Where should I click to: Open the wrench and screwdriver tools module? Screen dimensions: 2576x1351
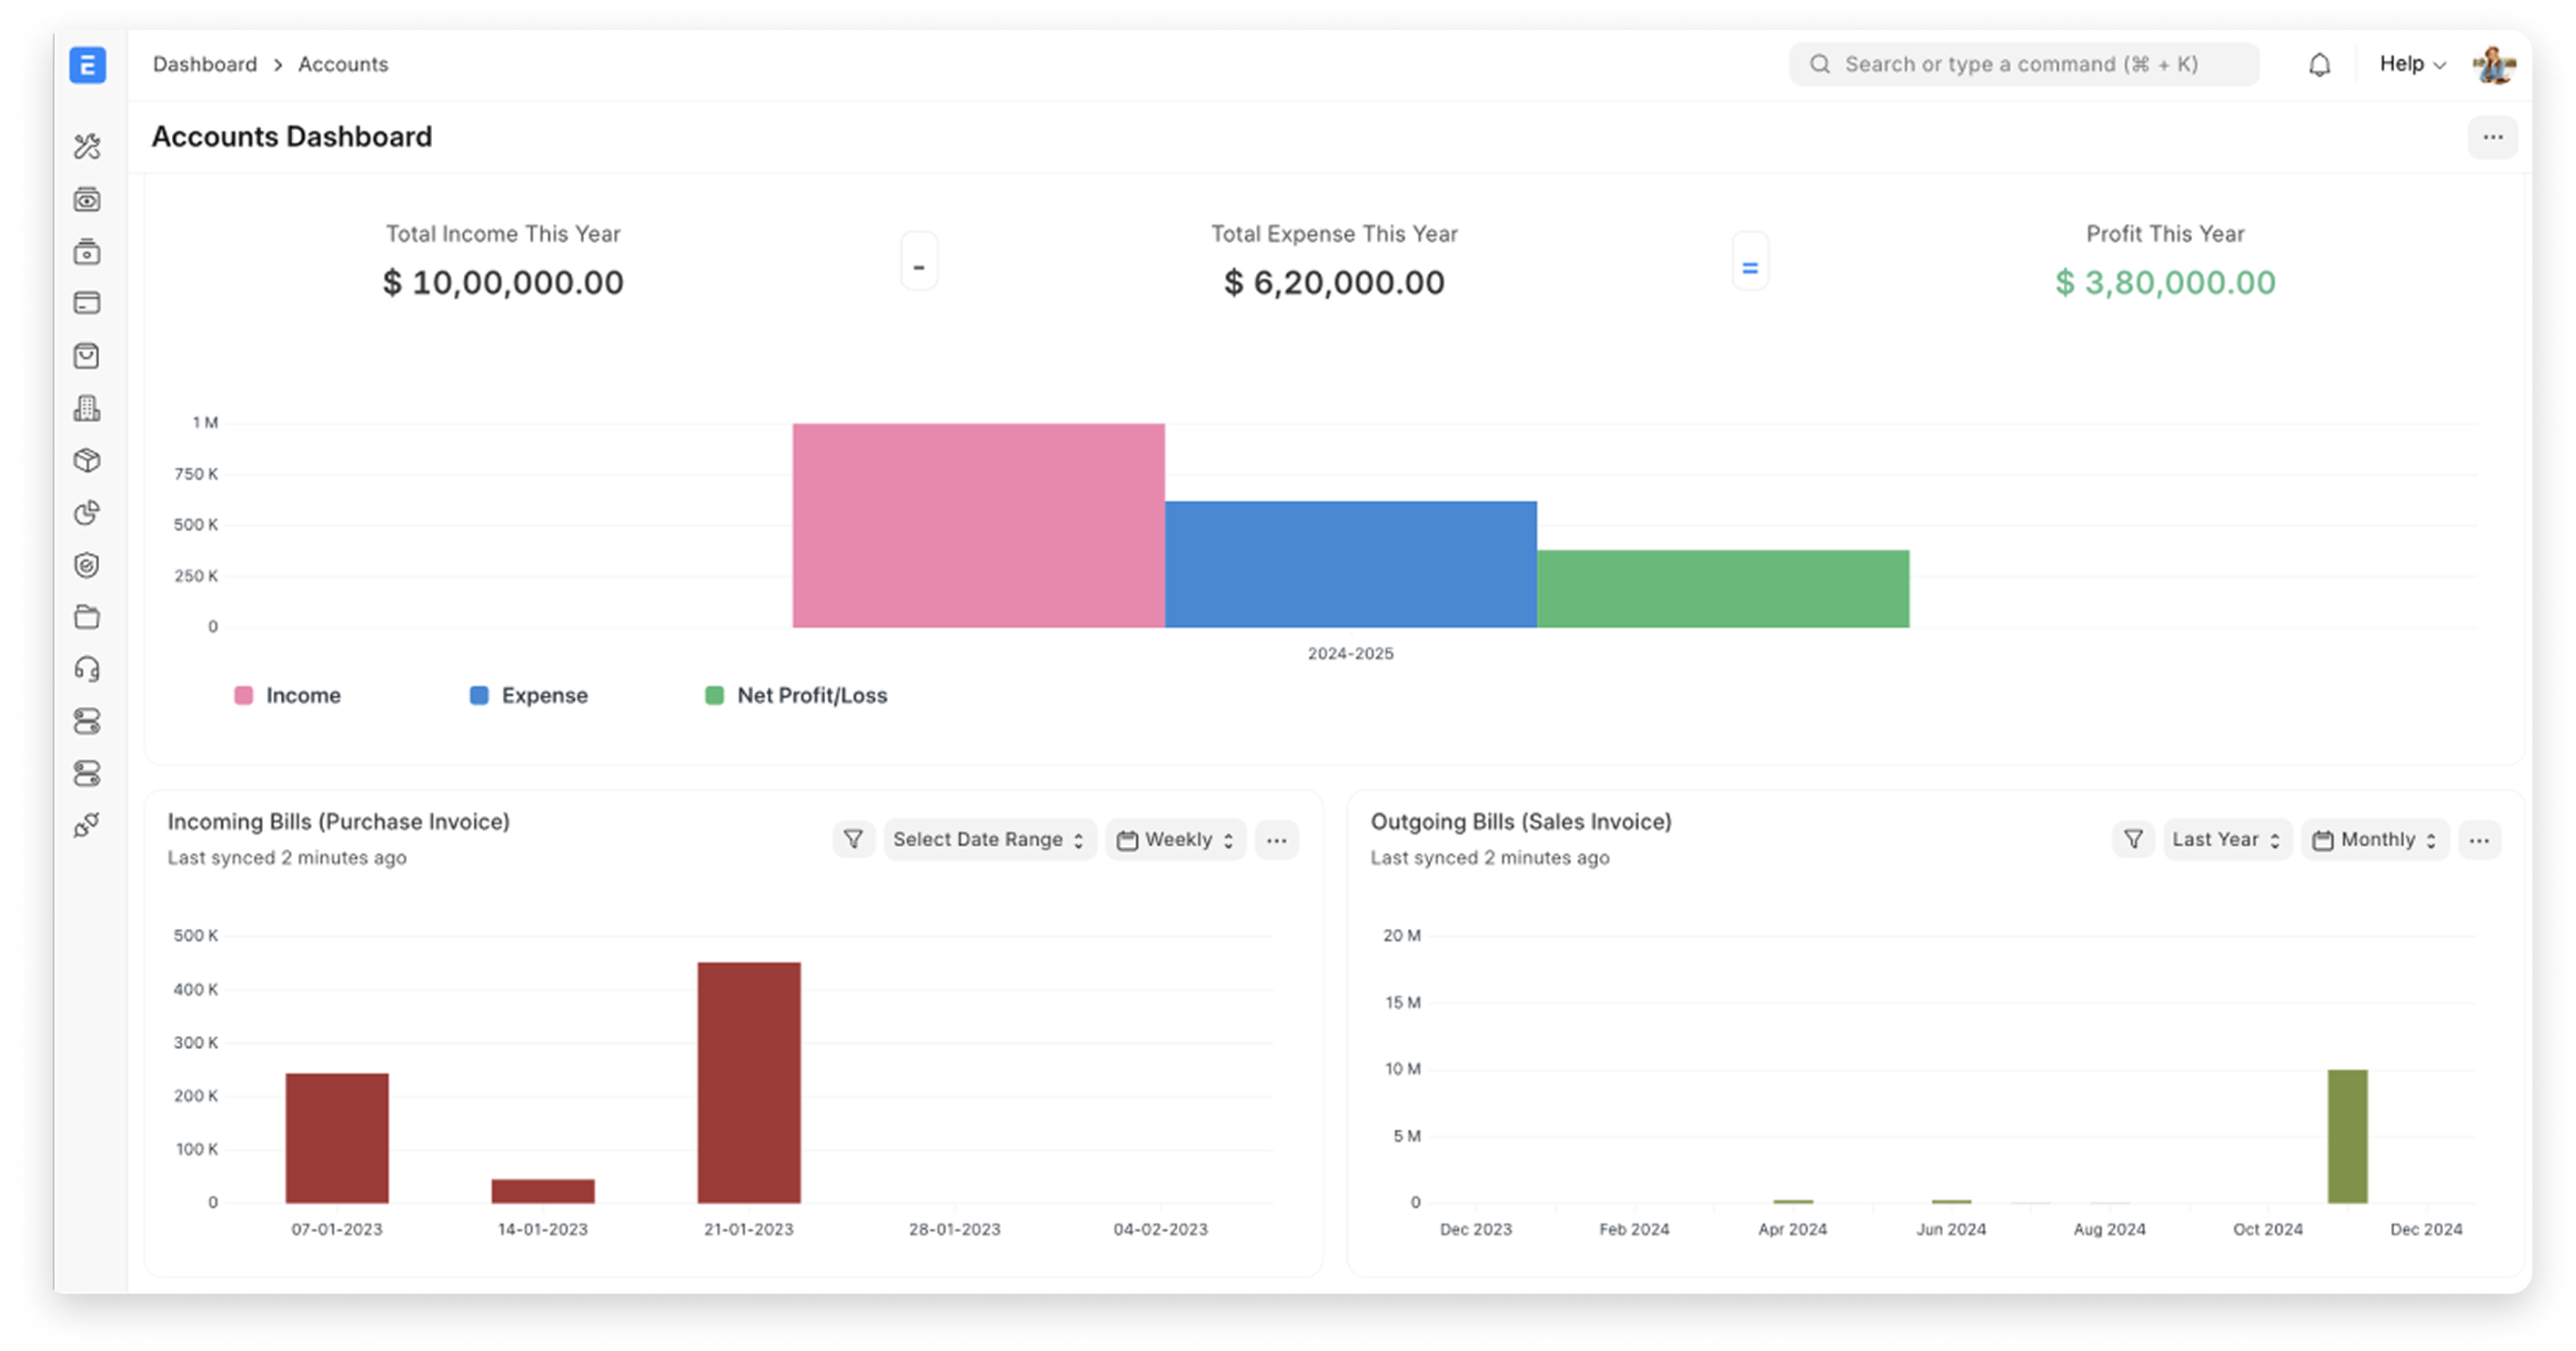[x=87, y=147]
